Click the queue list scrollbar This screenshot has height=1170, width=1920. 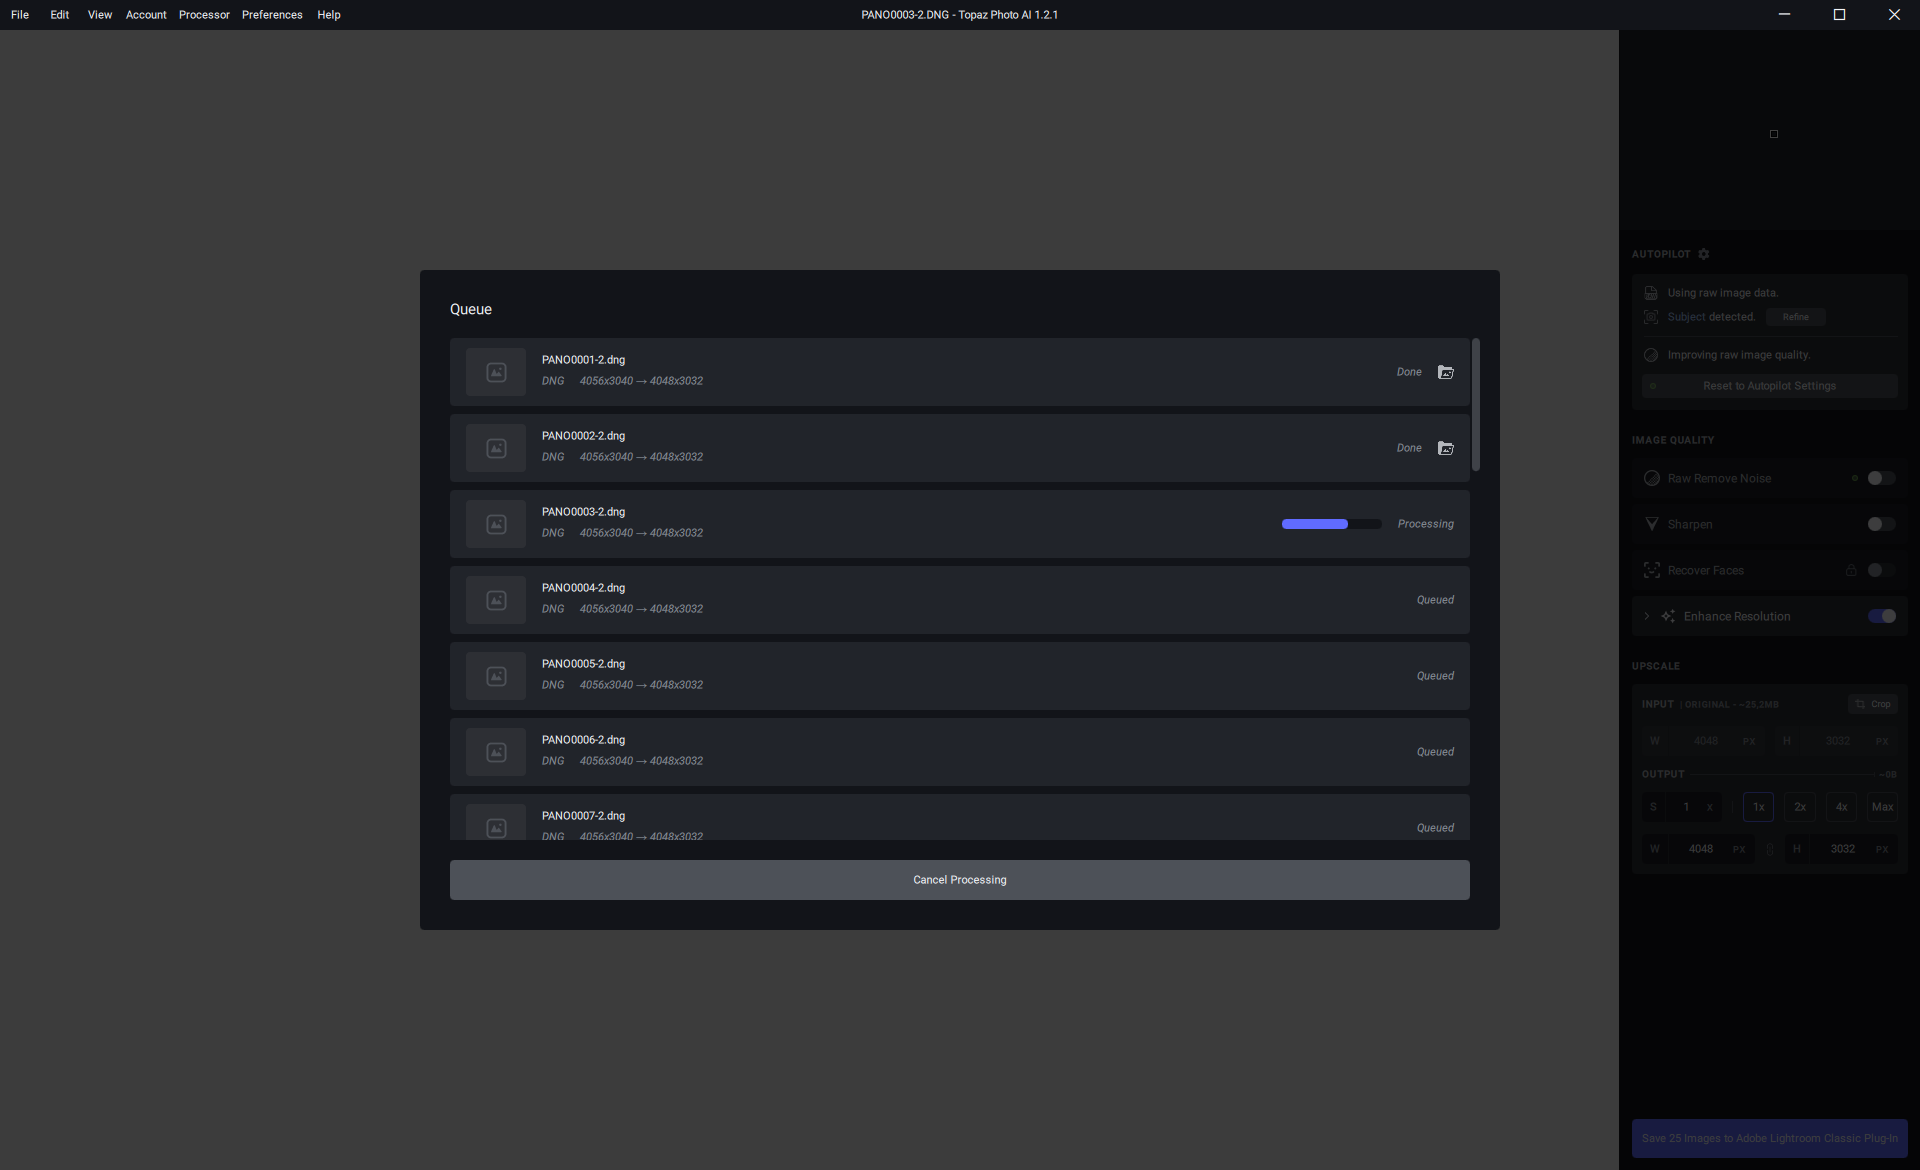click(x=1476, y=405)
